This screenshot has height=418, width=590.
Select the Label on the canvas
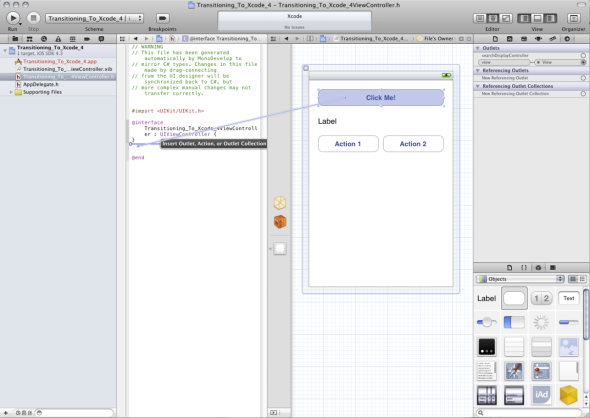[327, 121]
